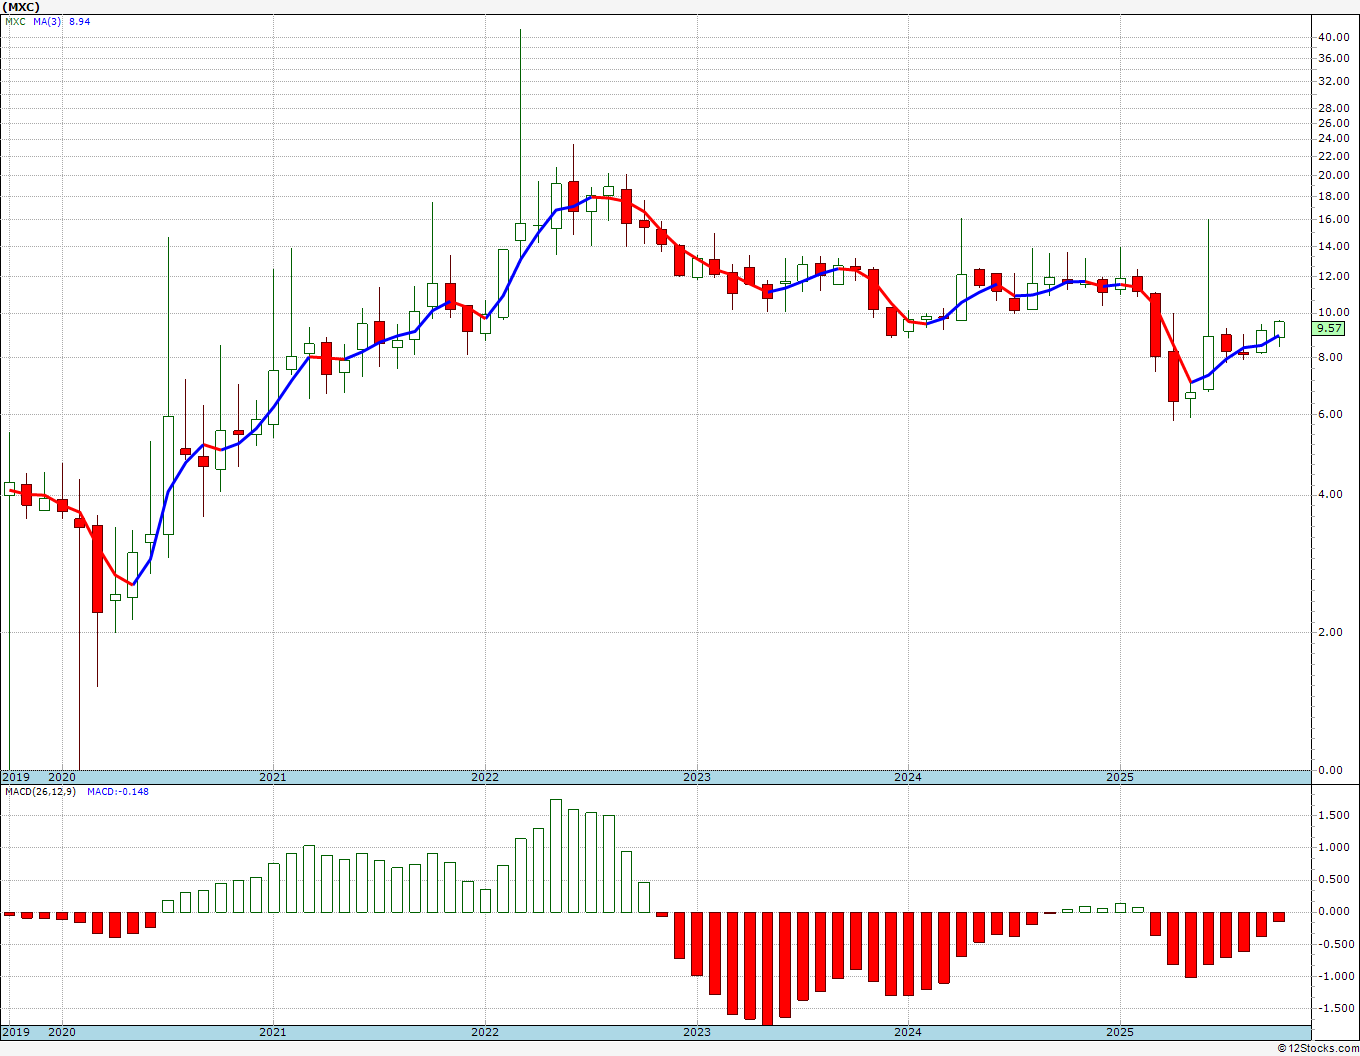Click the 1.500 MACD axis label
Screen dimensions: 1360x1056
coord(1333,815)
